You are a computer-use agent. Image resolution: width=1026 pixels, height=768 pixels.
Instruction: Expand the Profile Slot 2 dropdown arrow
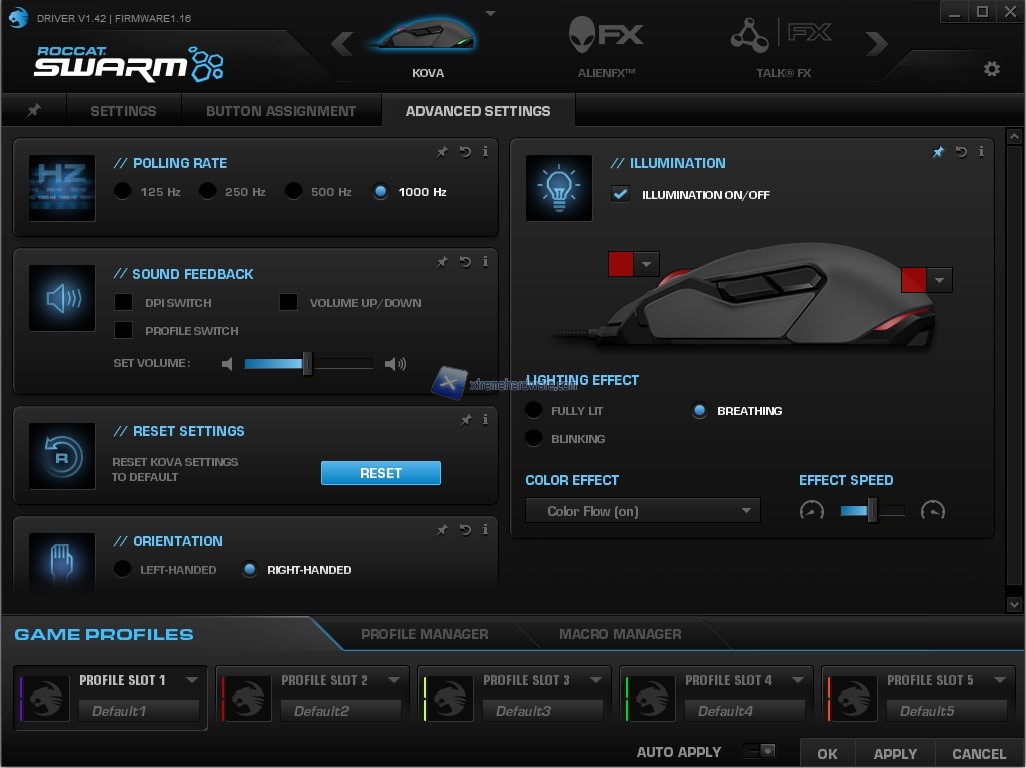click(393, 681)
